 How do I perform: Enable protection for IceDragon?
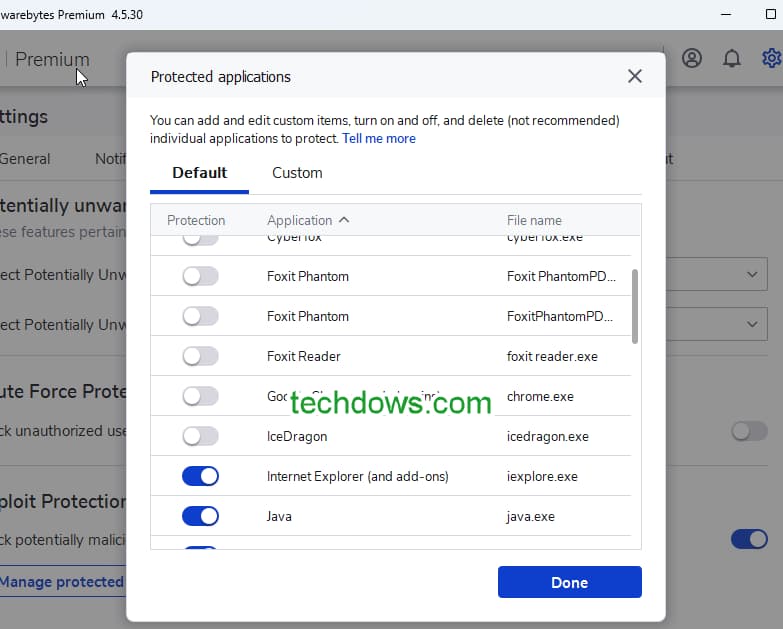[200, 436]
